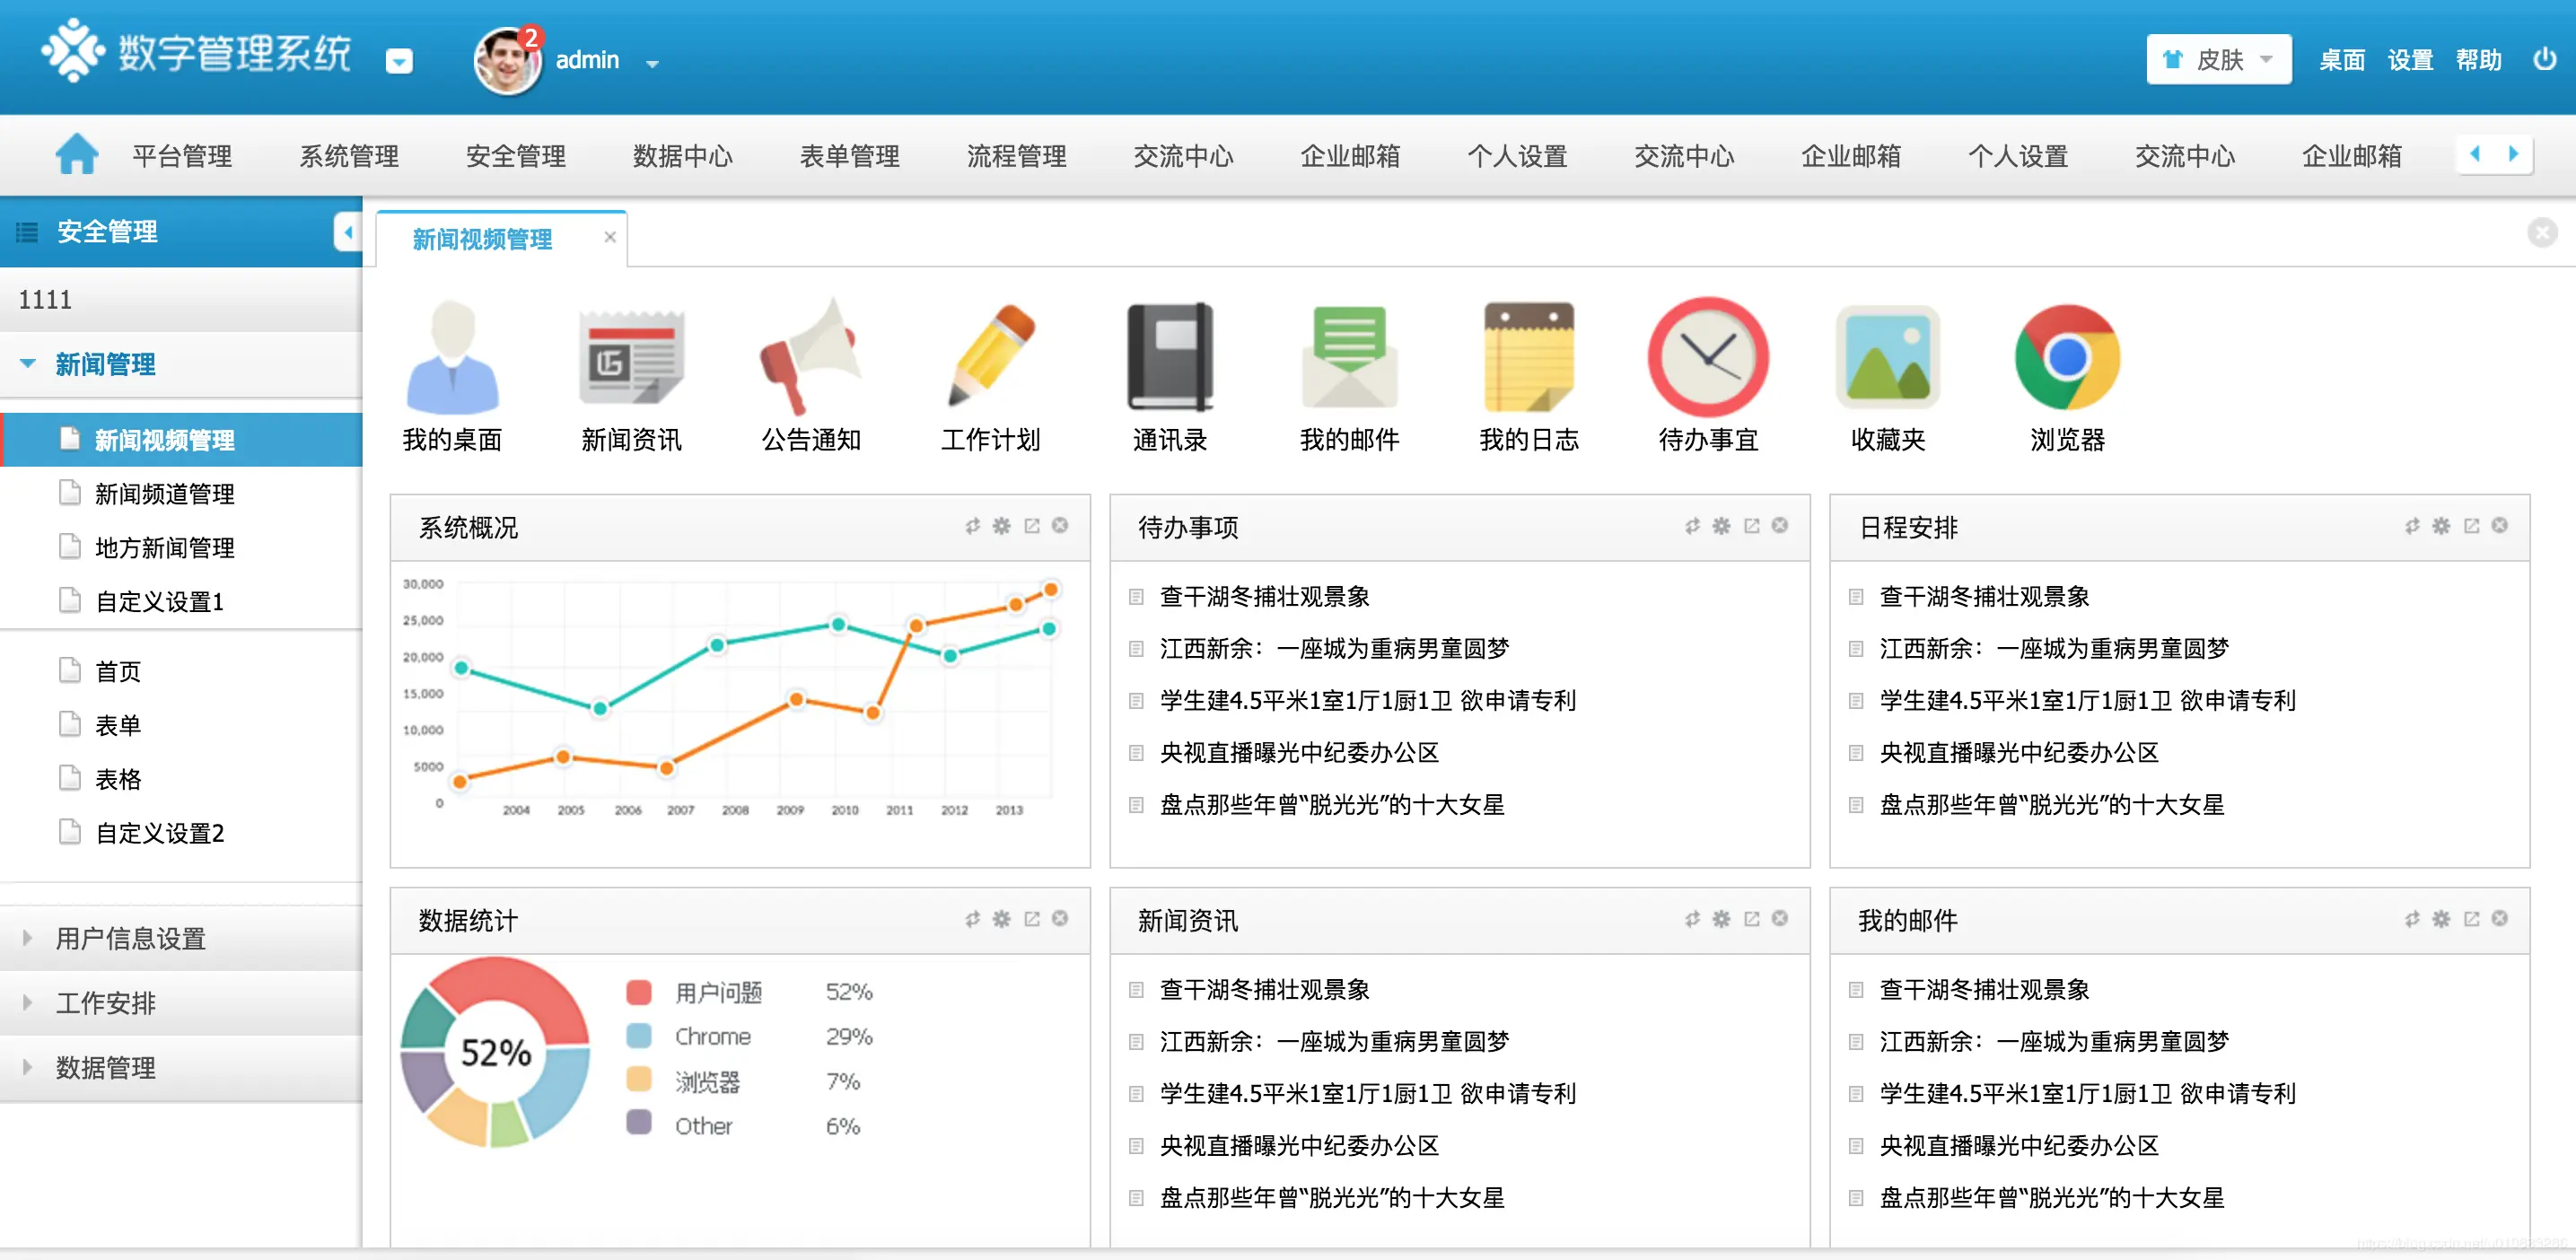Maximize the 日程安排 widget
Image resolution: width=2576 pixels, height=1260 pixels.
pyautogui.click(x=2471, y=525)
